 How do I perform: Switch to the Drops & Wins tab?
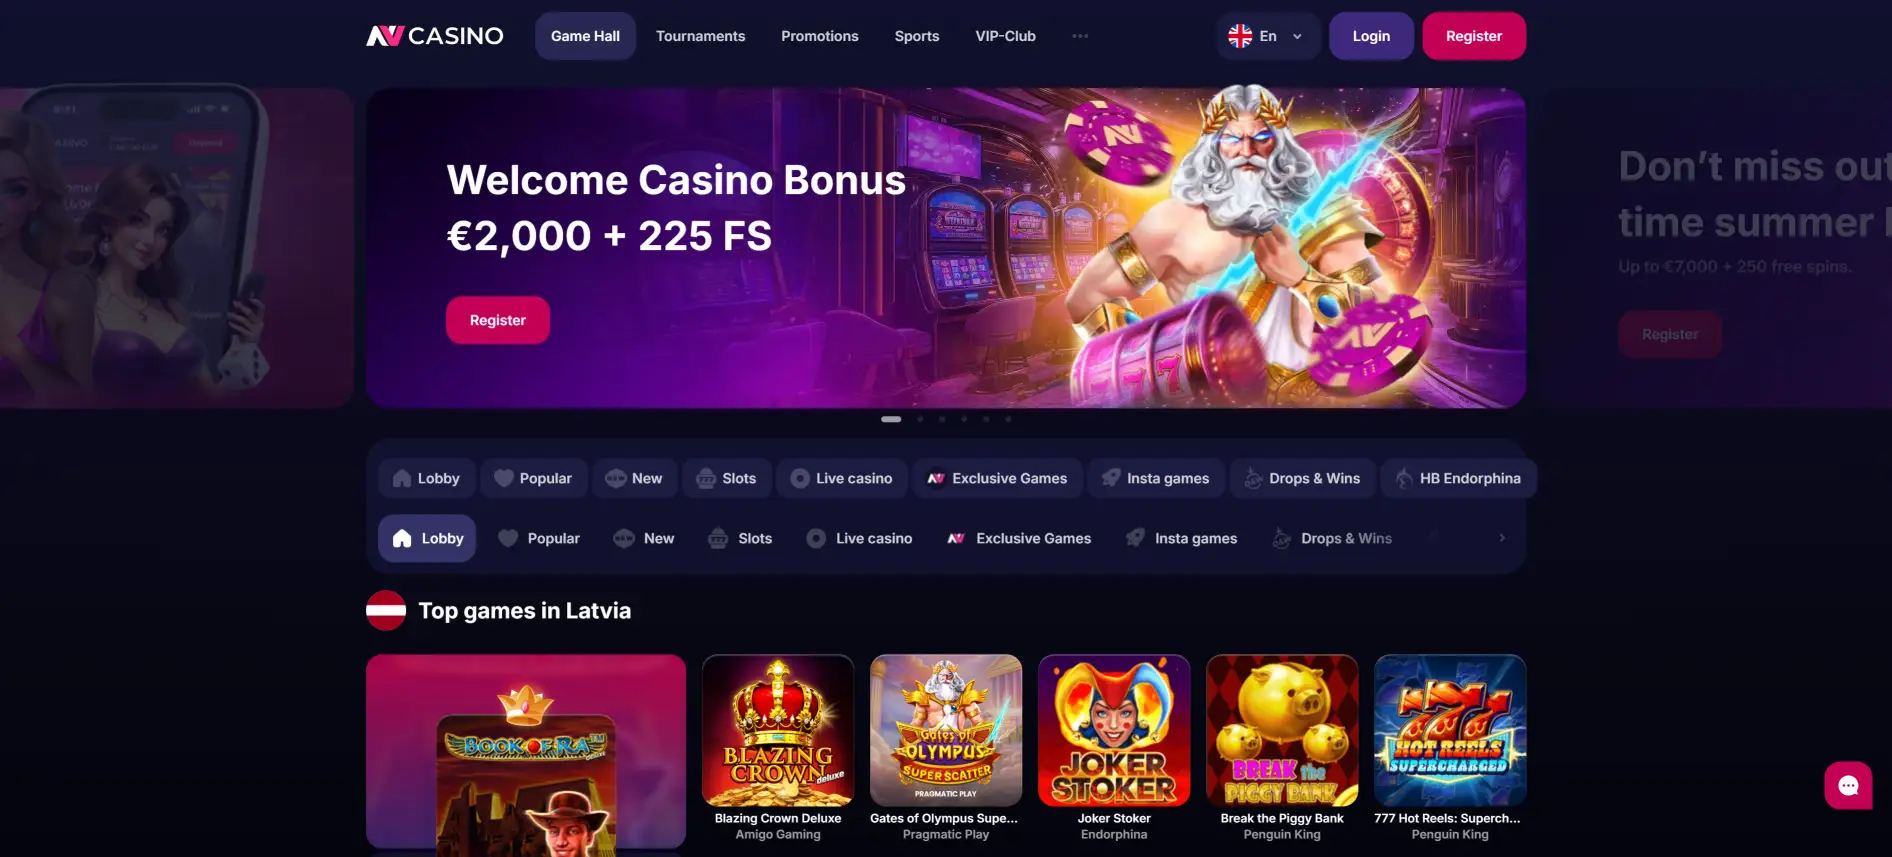pyautogui.click(x=1331, y=538)
